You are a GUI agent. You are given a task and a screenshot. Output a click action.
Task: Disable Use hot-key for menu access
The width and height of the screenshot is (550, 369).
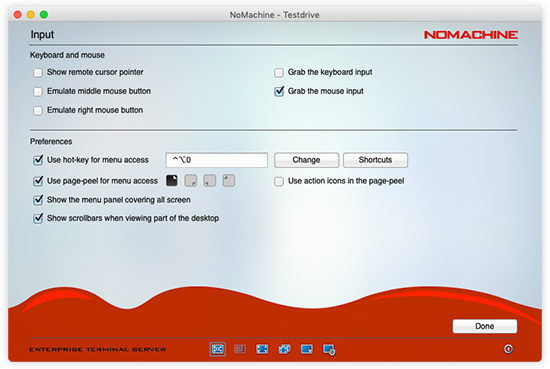(x=38, y=160)
